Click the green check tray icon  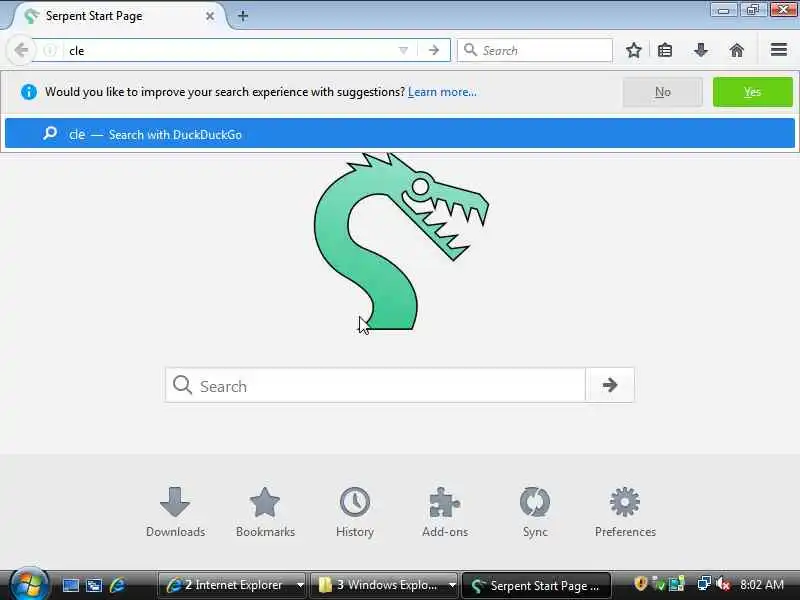(x=659, y=584)
